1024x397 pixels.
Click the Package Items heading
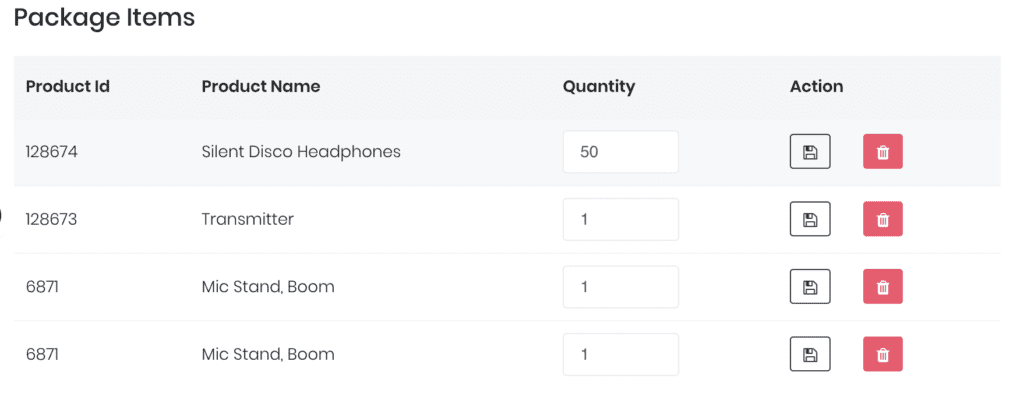(104, 18)
